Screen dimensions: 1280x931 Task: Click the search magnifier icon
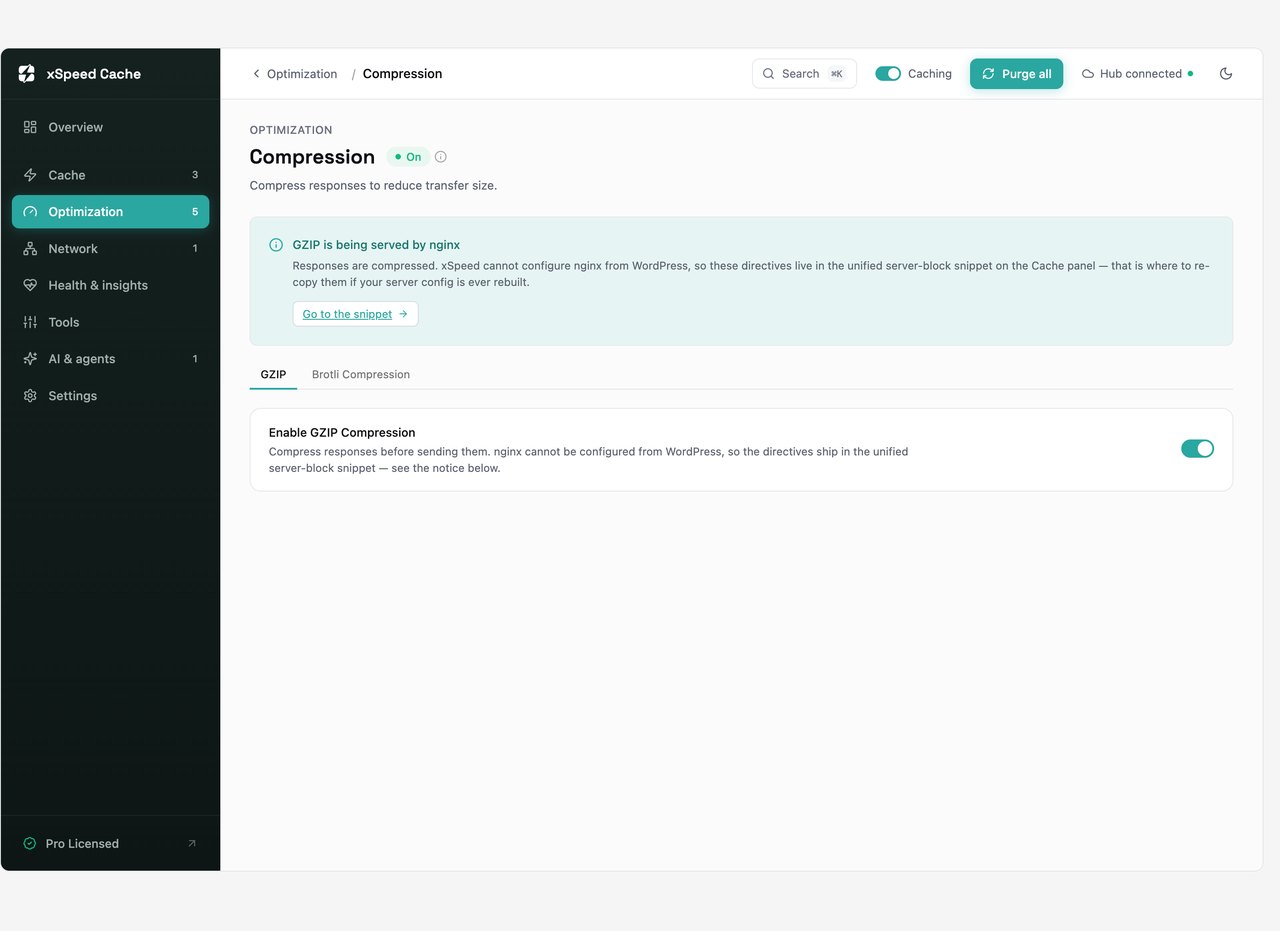point(769,74)
